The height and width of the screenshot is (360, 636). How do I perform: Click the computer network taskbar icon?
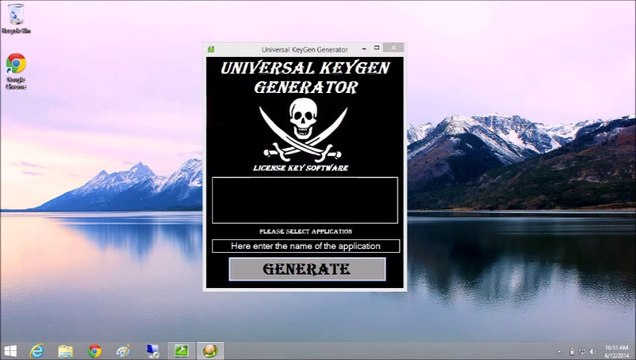[x=153, y=351]
